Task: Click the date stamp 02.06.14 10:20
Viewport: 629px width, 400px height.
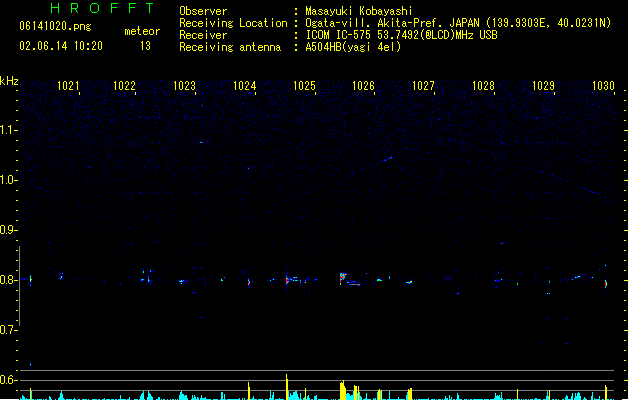Action: pyautogui.click(x=61, y=46)
